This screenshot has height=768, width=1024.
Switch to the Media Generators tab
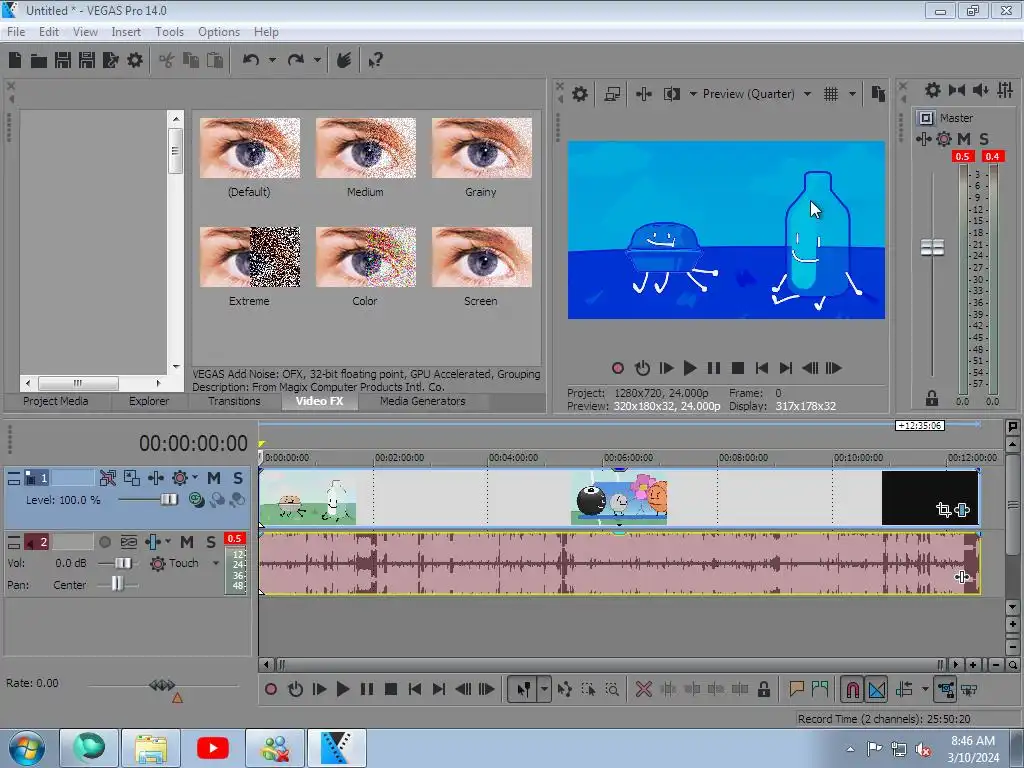[423, 401]
